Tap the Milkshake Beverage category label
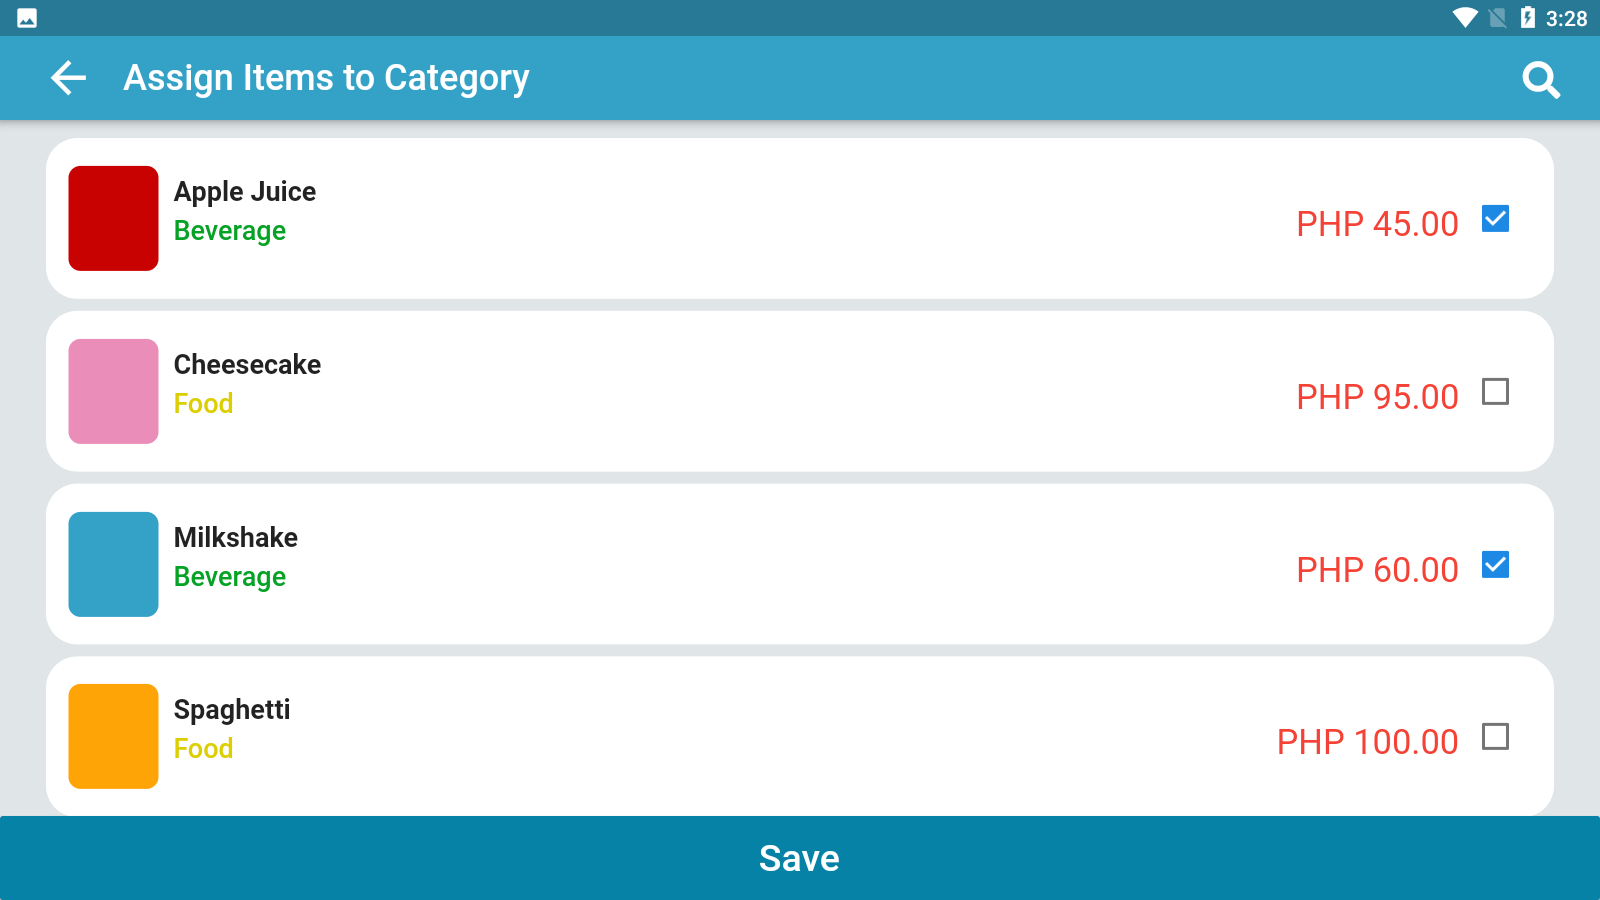 click(x=230, y=577)
